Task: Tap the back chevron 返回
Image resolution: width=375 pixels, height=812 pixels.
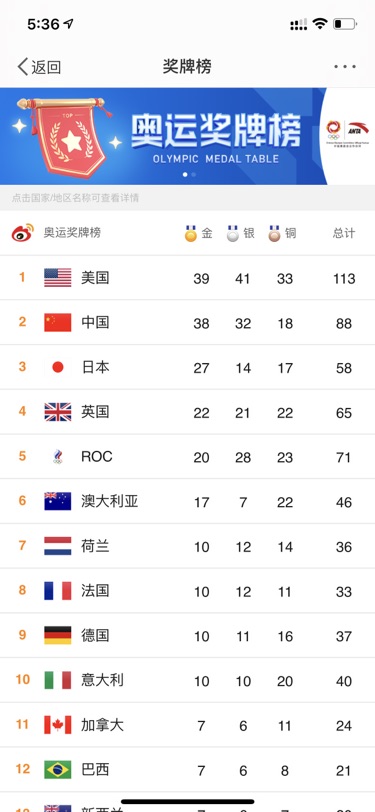Action: click(39, 67)
